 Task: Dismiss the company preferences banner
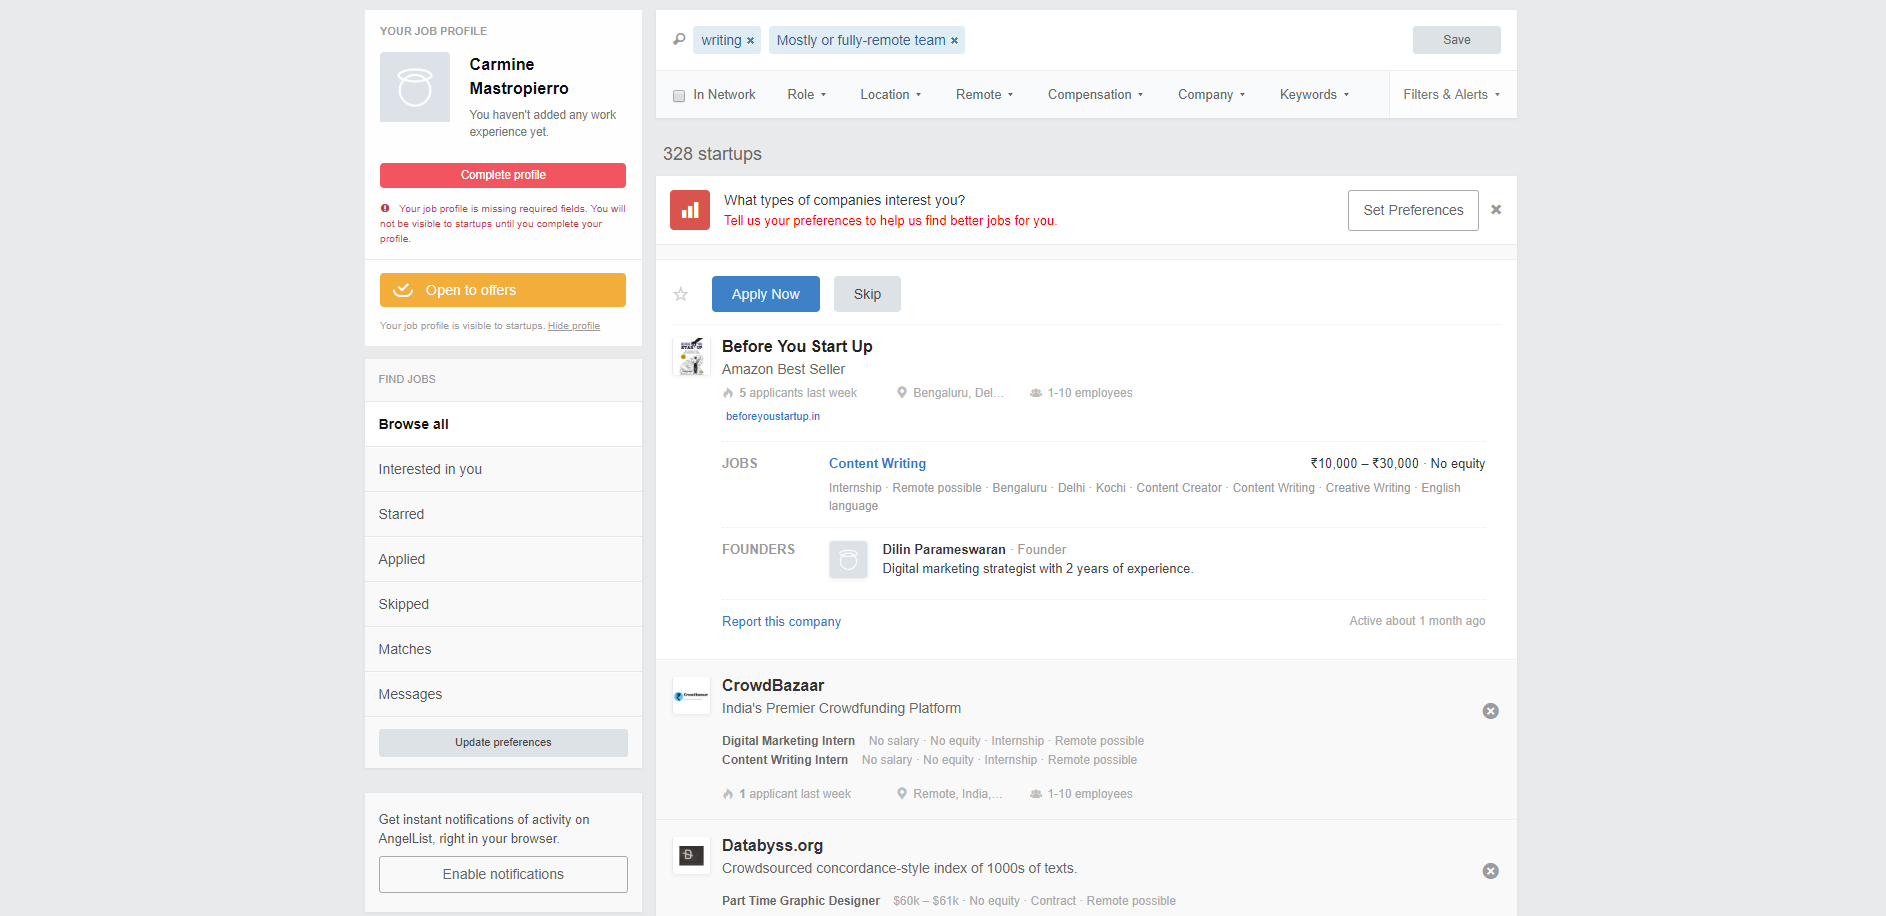(1496, 210)
